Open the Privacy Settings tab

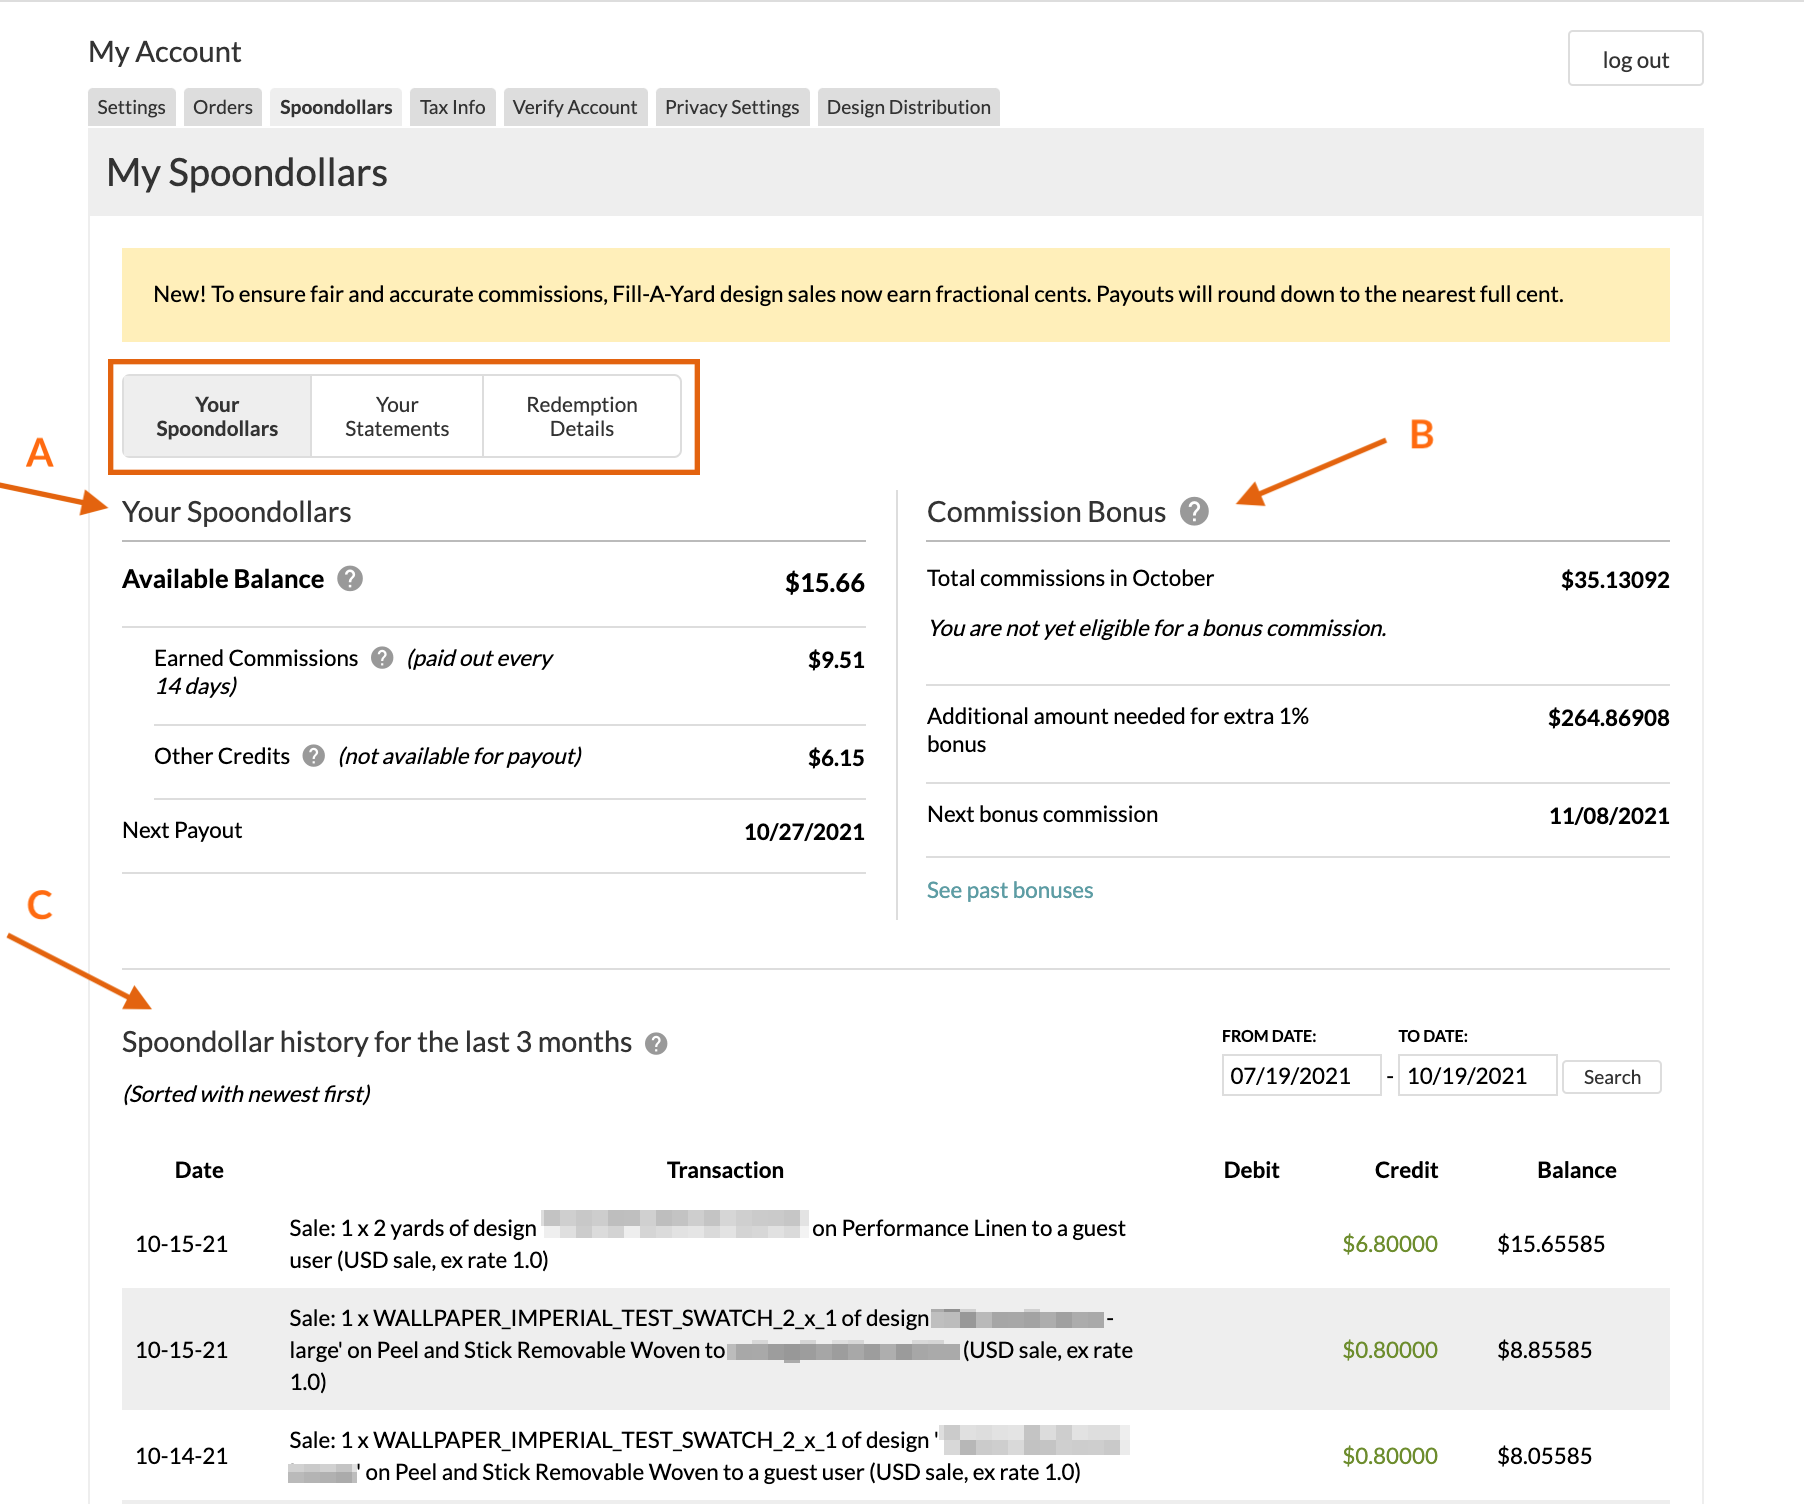[732, 107]
